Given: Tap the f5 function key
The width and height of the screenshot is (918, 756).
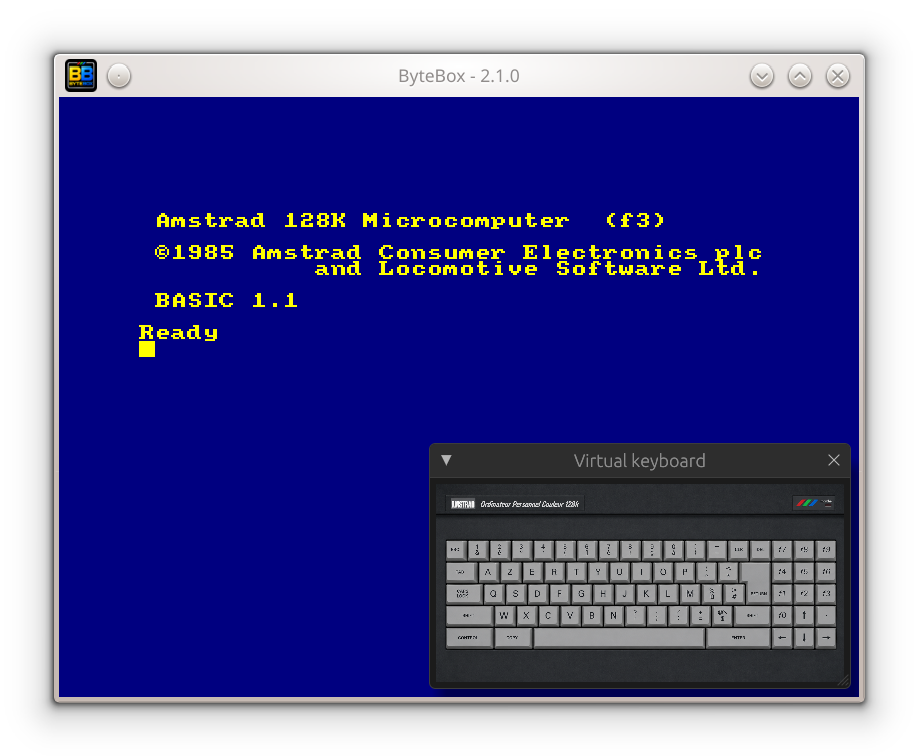Looking at the screenshot, I should pos(804,572).
